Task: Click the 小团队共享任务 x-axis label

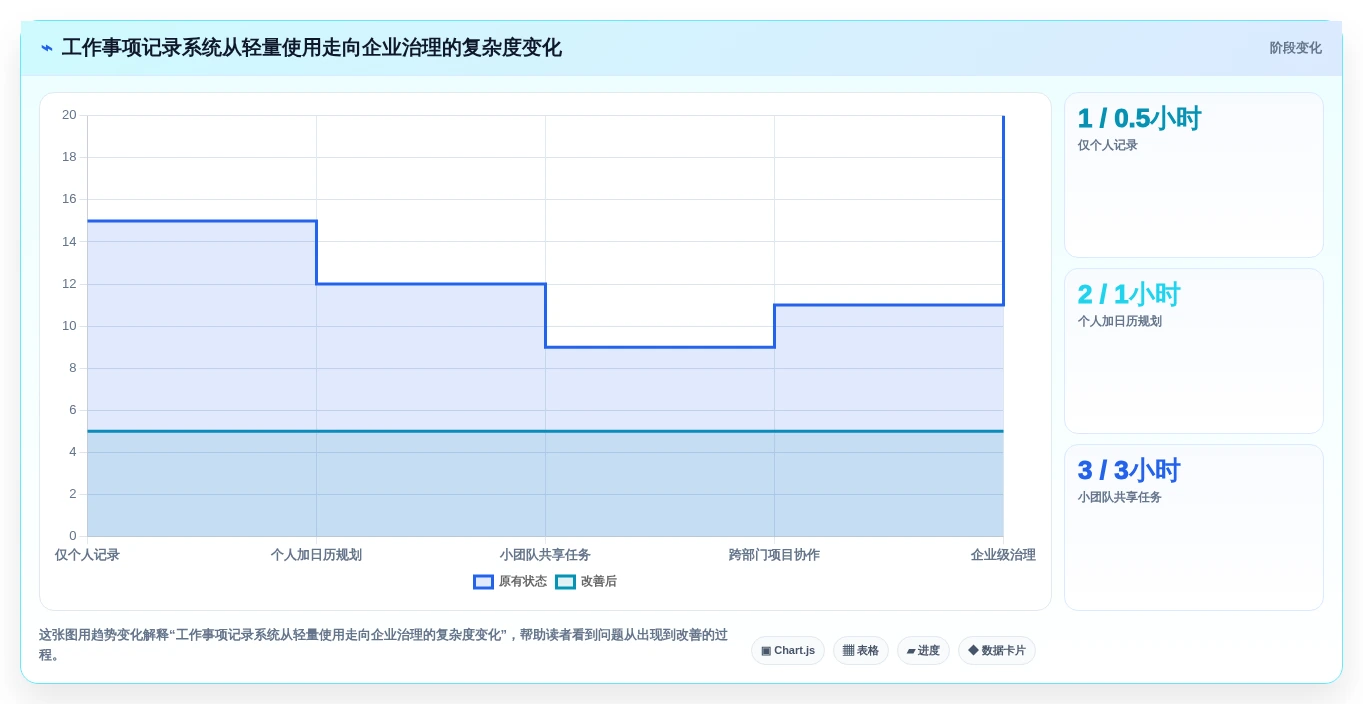Action: point(545,555)
